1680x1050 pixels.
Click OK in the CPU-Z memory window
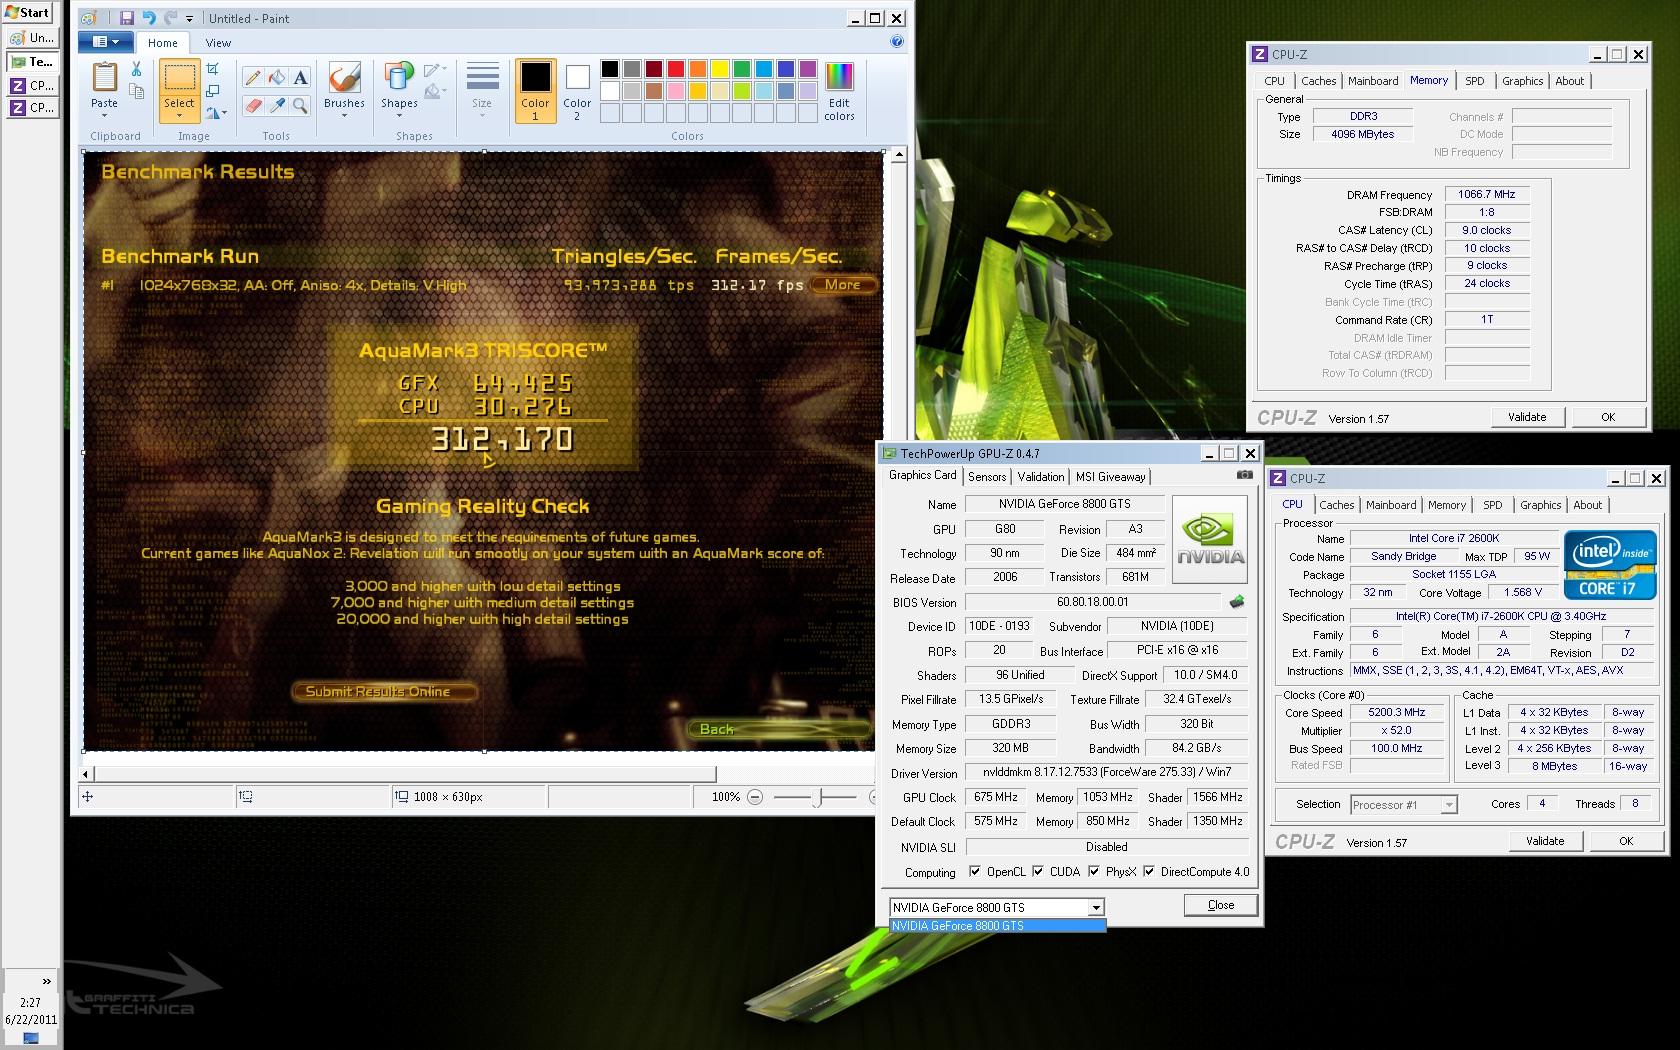(x=1608, y=417)
